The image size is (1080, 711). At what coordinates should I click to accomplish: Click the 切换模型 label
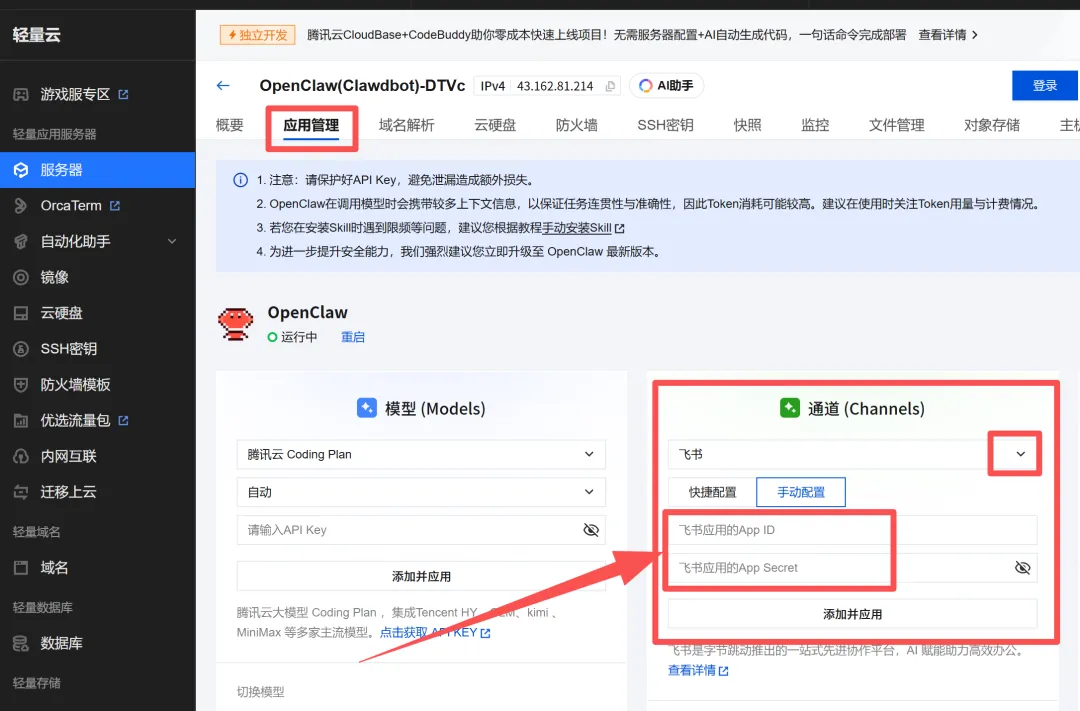tap(260, 692)
